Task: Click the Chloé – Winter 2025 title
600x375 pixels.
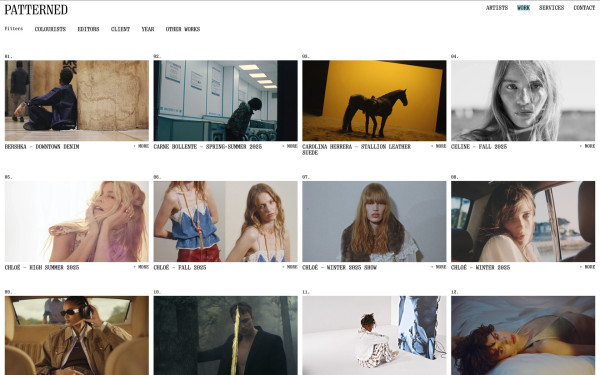Action: (x=480, y=267)
